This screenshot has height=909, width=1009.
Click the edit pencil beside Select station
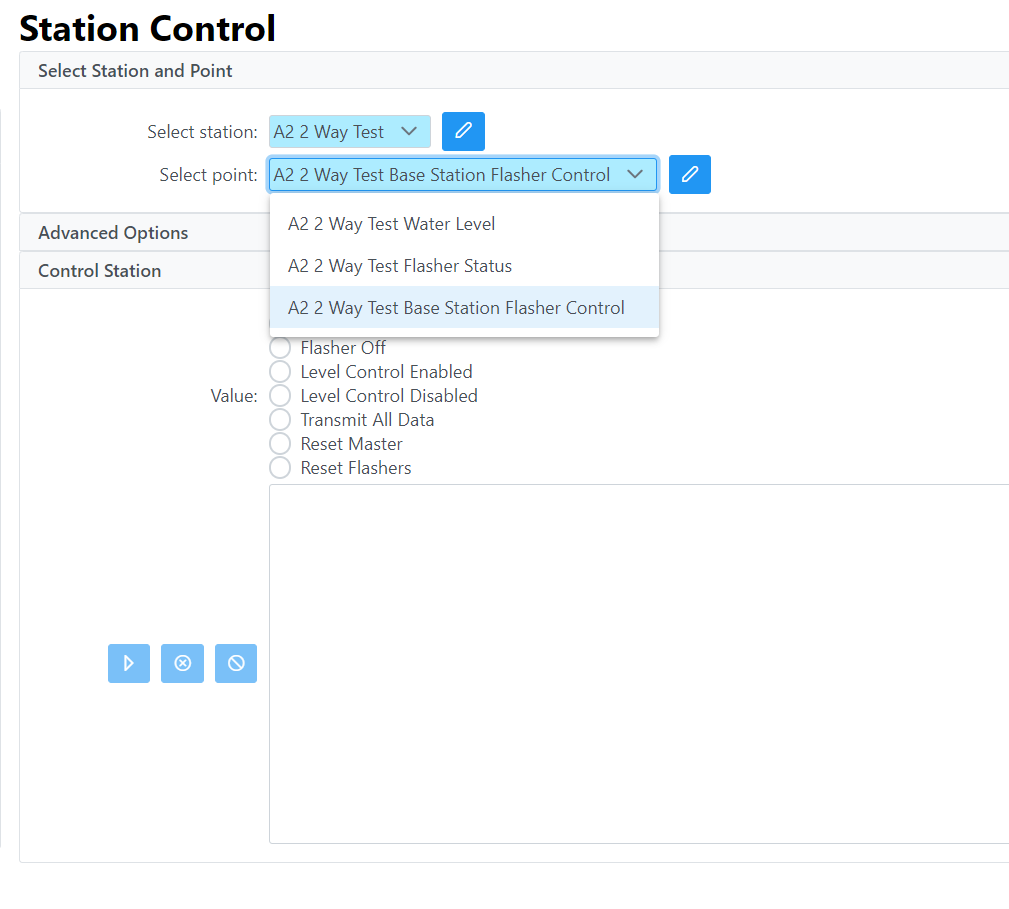pos(463,132)
